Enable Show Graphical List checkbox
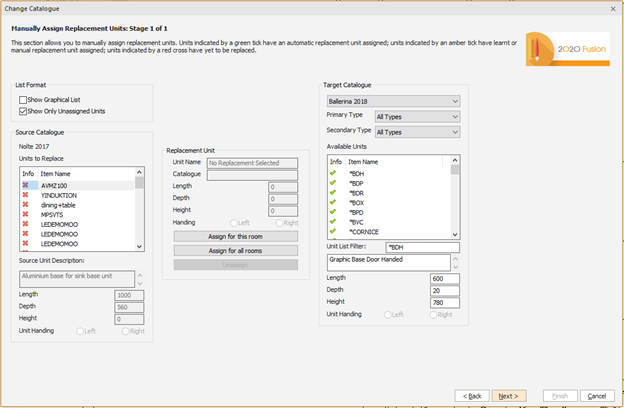Image resolution: width=624 pixels, height=408 pixels. tap(23, 100)
